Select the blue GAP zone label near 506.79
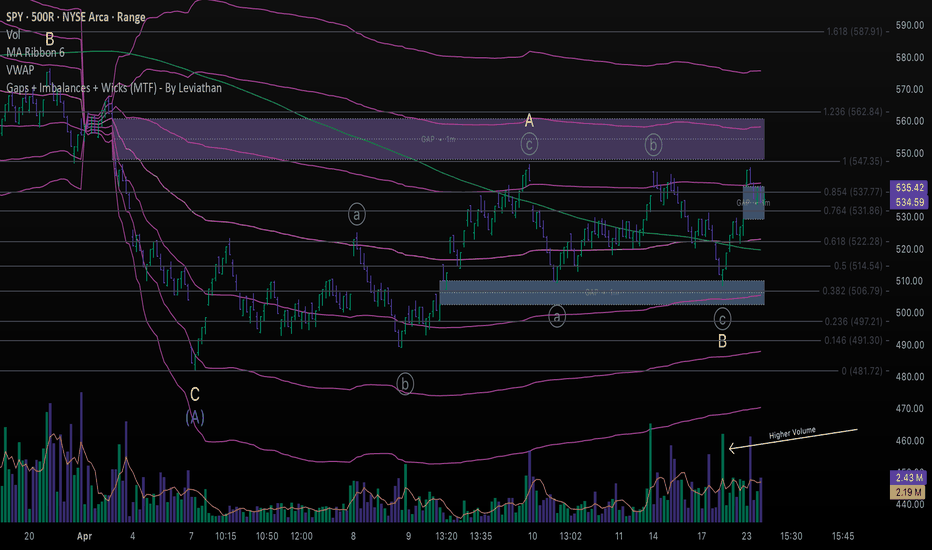 coord(602,292)
